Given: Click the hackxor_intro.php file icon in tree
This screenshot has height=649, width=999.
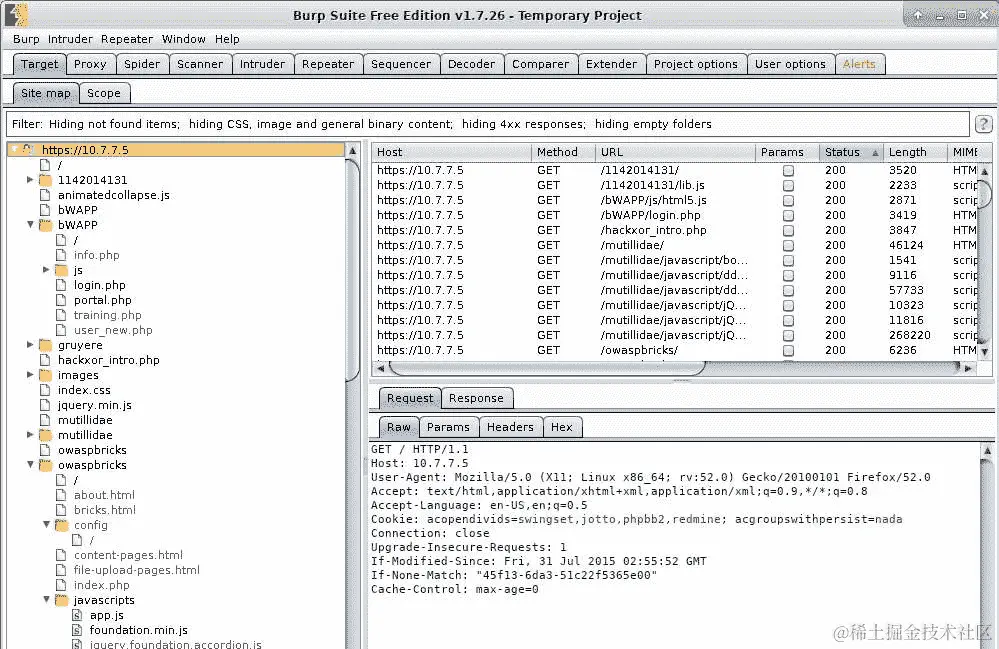Looking at the screenshot, I should point(45,360).
